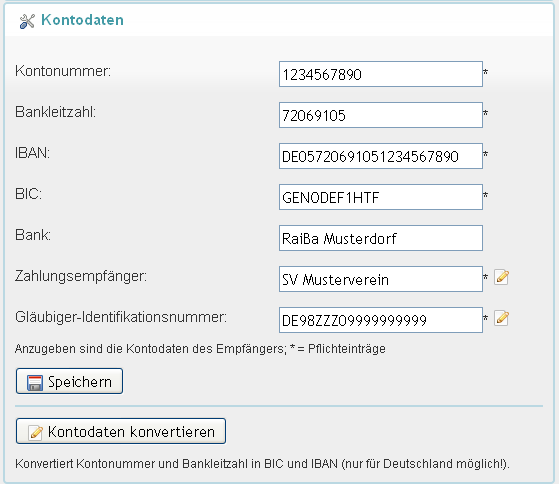Focus the Gläubiger-Identifikationsnummer input field

pyautogui.click(x=381, y=320)
